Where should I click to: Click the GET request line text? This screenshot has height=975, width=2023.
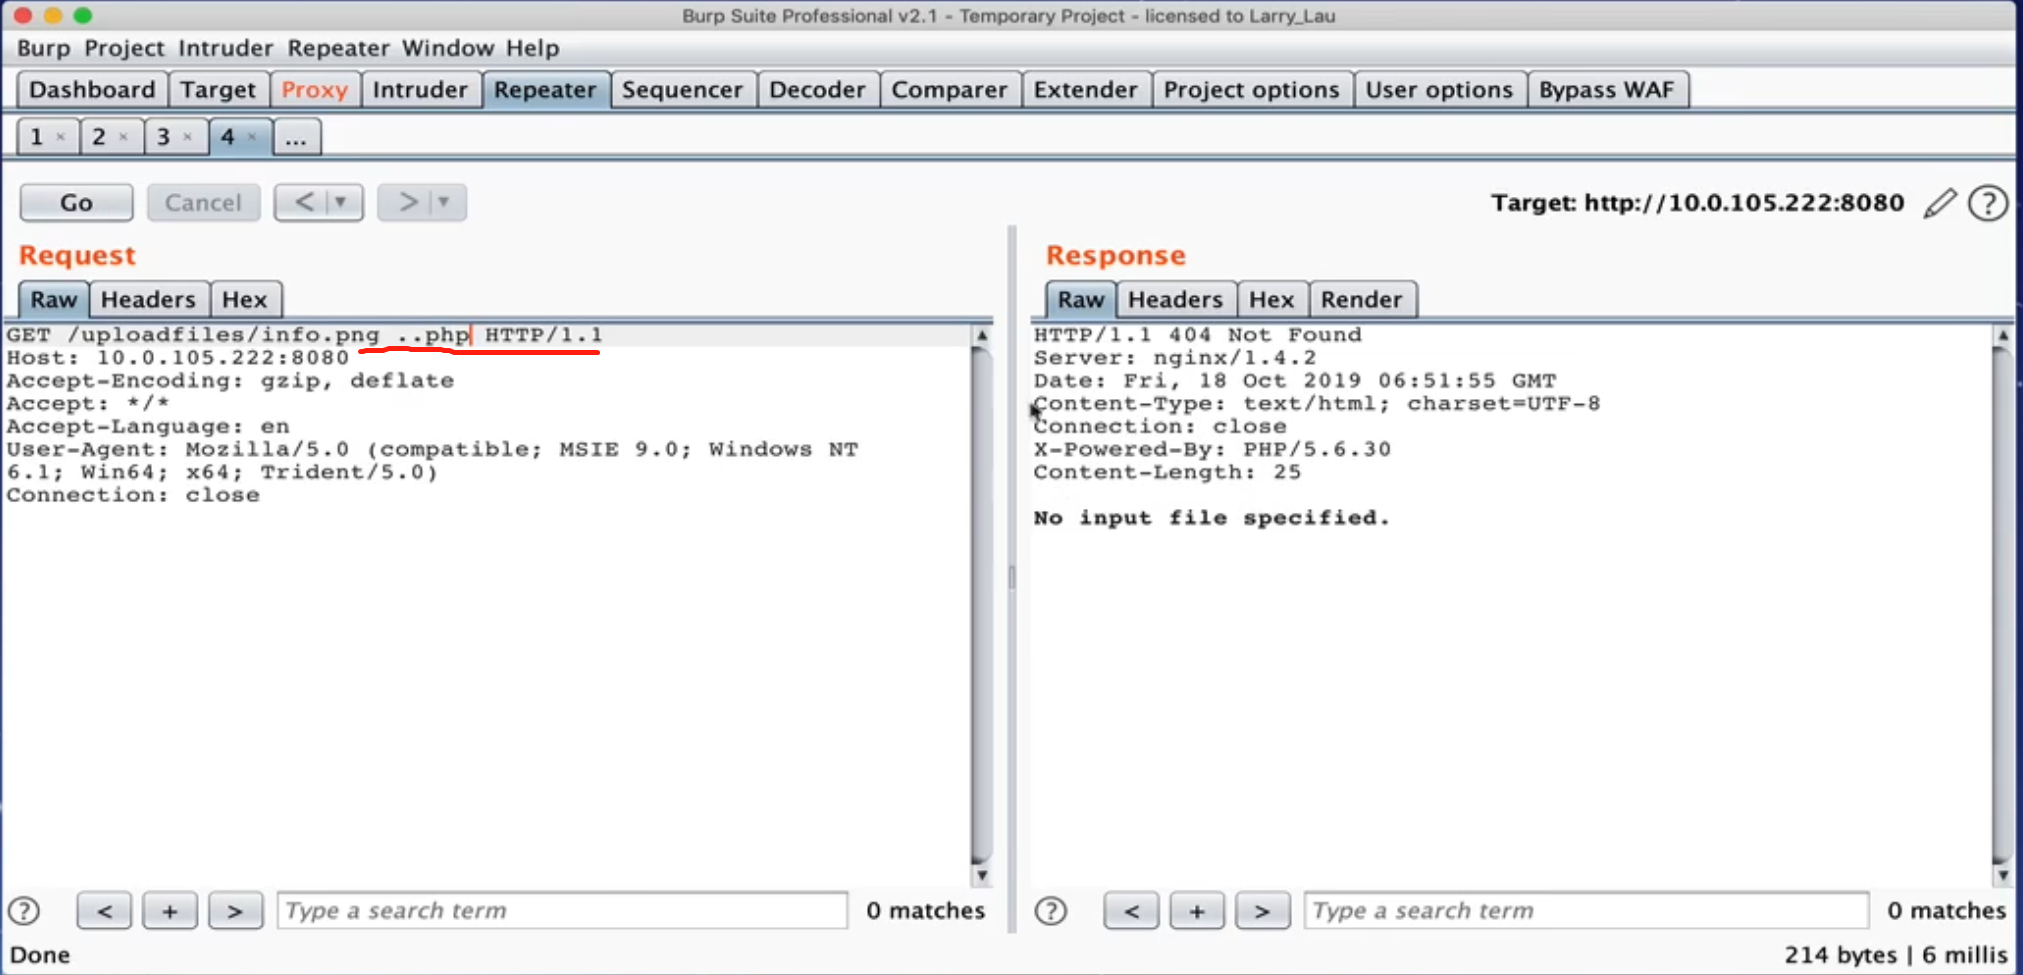(x=304, y=335)
